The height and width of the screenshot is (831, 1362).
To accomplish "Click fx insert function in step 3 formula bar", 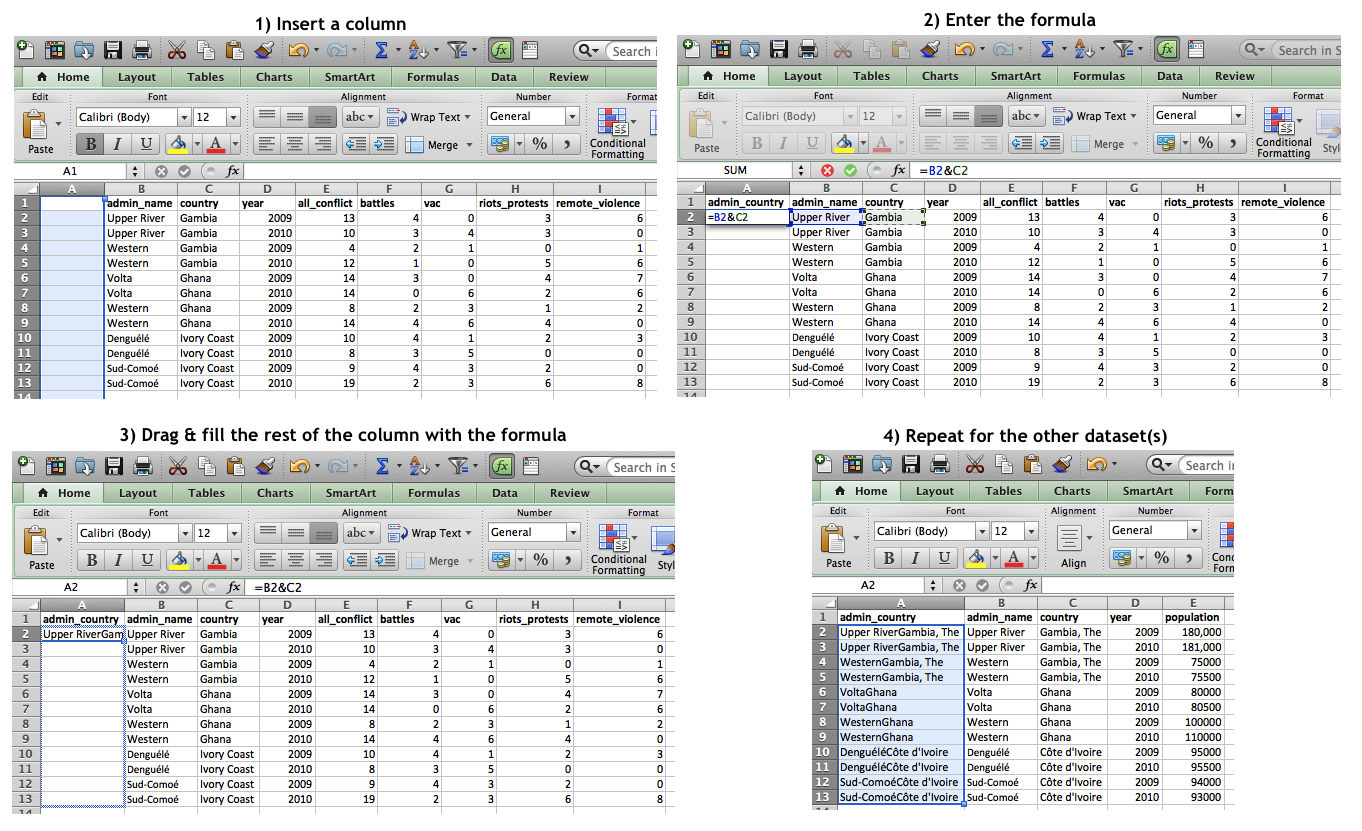I will coord(234,587).
